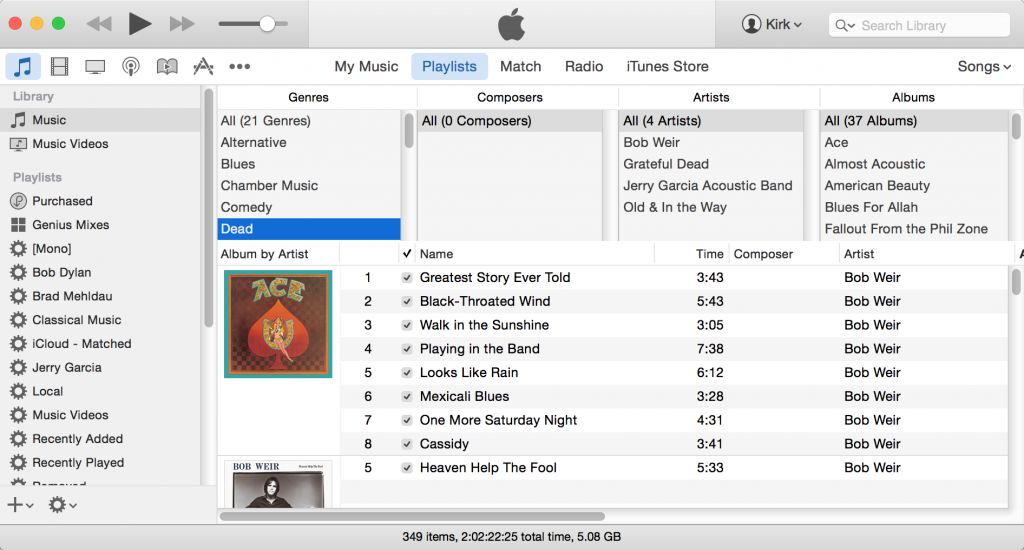Image resolution: width=1024 pixels, height=550 pixels.
Task: Select the Dead genre
Action: coord(309,229)
